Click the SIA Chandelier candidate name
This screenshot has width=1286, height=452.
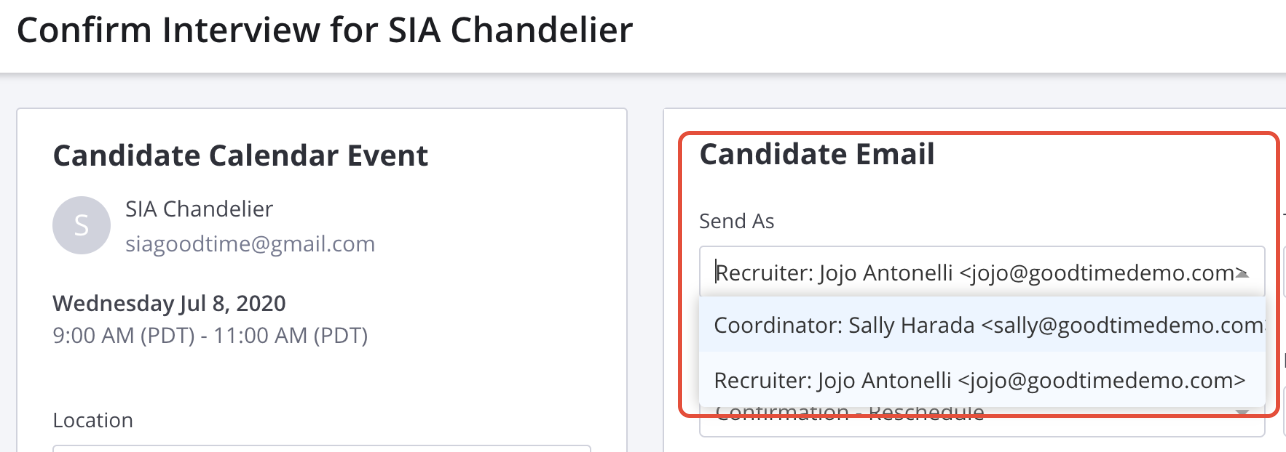pos(199,209)
